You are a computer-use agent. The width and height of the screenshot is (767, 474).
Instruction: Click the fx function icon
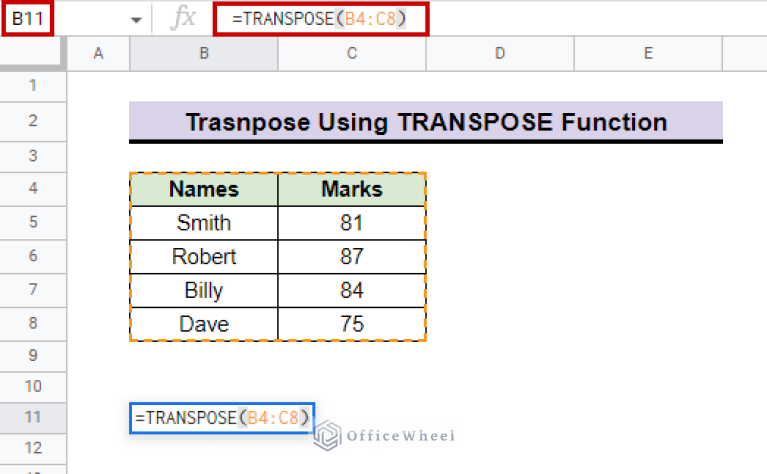tap(183, 19)
